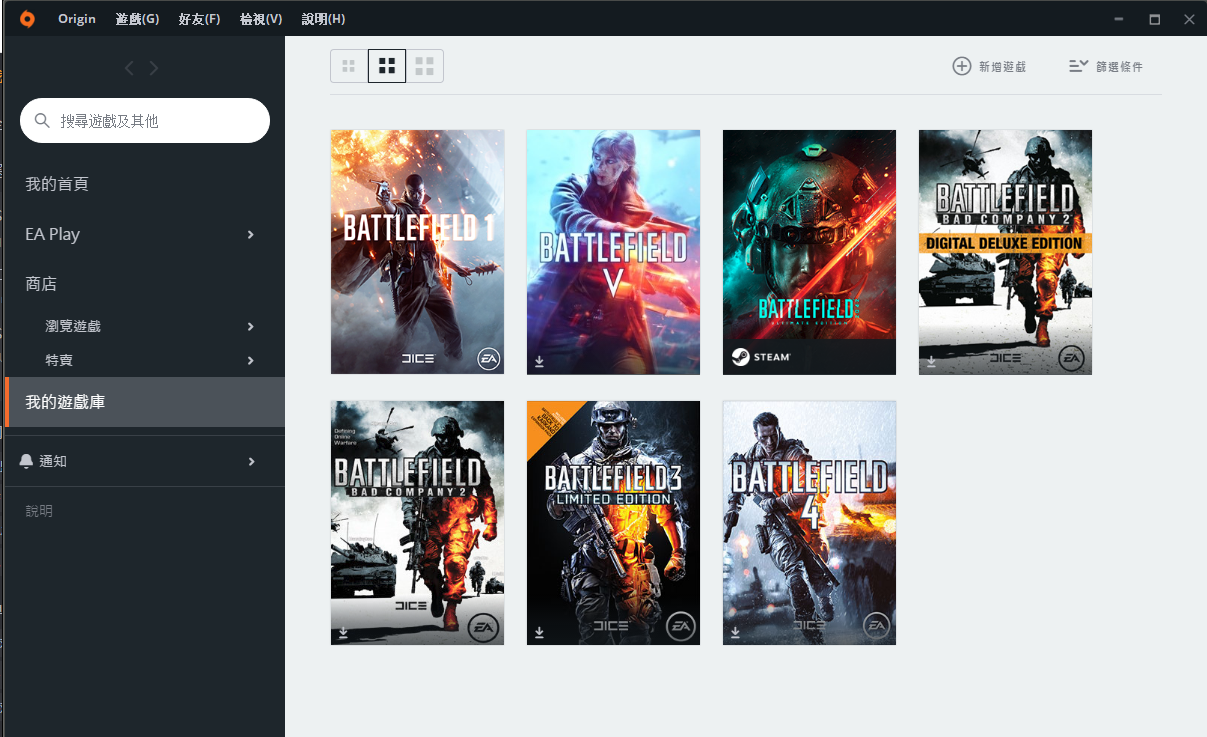1207x737 pixels.
Task: Switch to small tile grid view
Action: pyautogui.click(x=349, y=66)
